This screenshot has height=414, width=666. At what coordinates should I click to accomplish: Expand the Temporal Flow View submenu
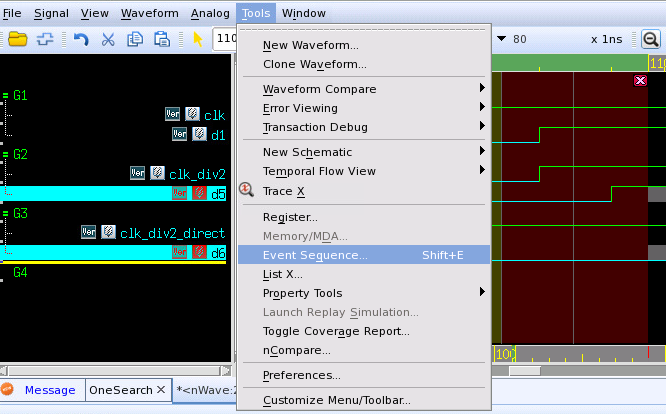482,170
